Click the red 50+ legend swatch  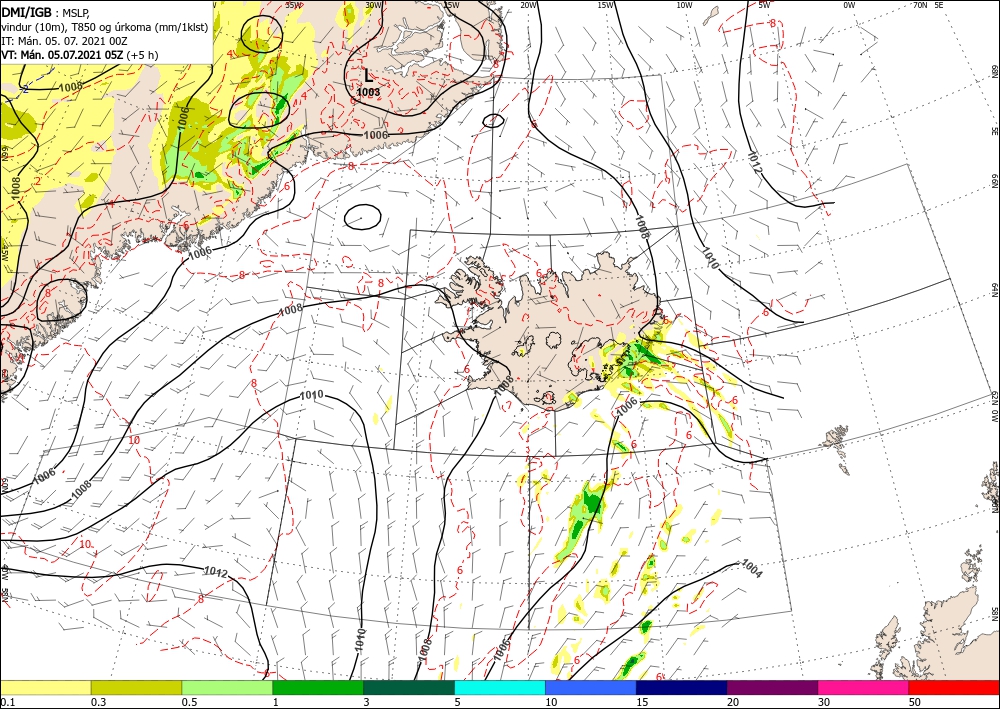tap(954, 687)
